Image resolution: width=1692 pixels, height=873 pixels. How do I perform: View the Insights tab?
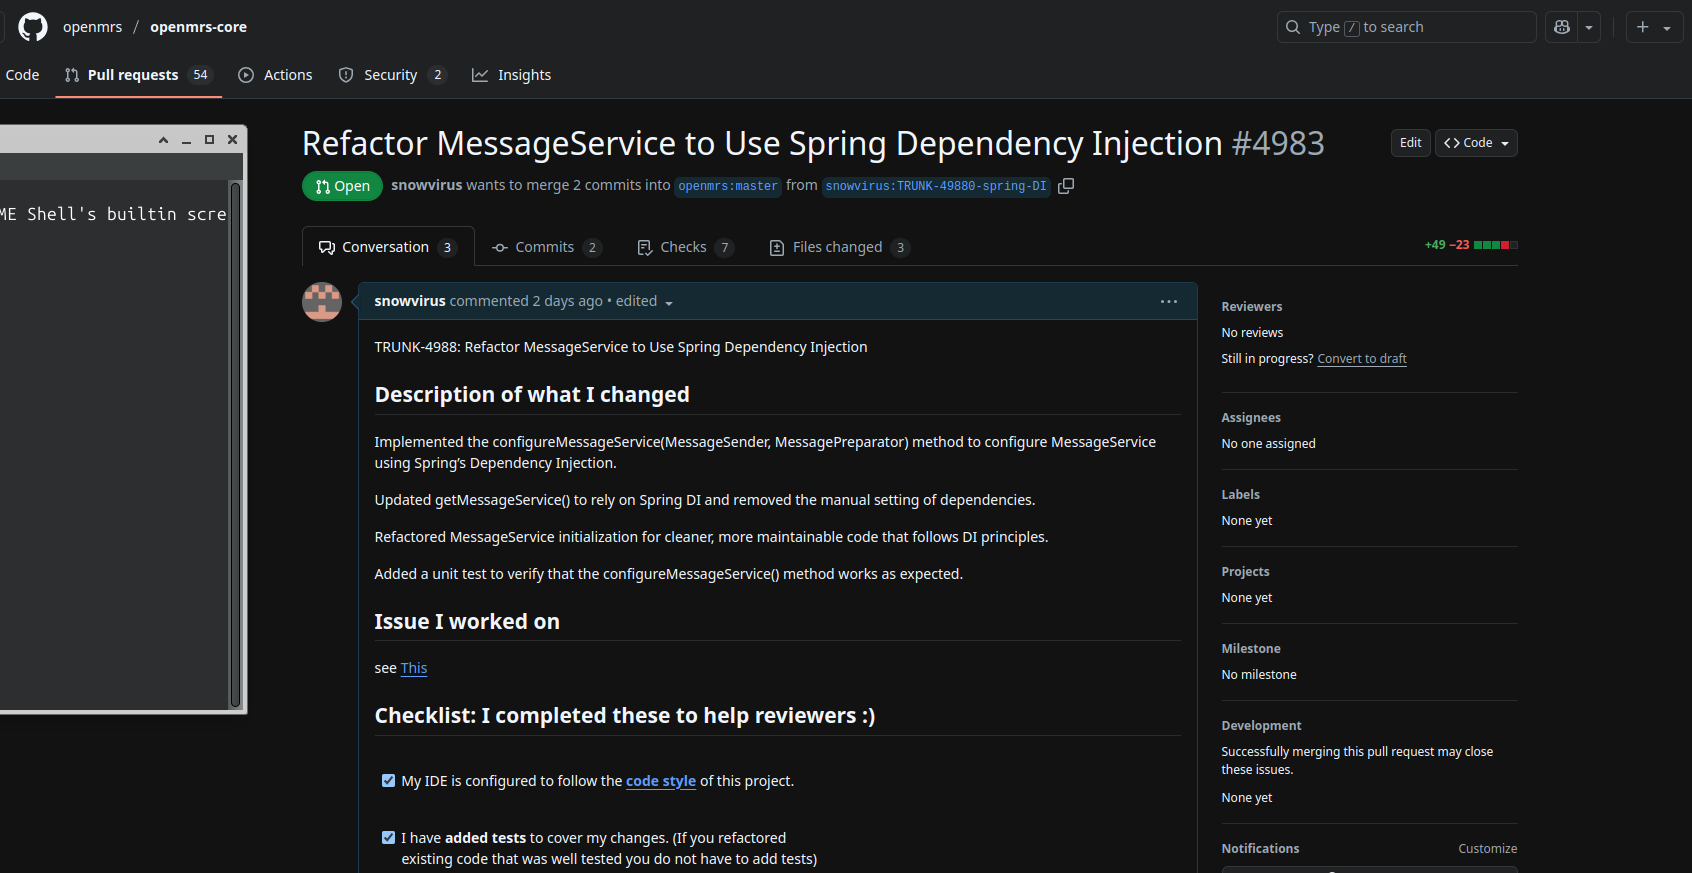coord(511,75)
